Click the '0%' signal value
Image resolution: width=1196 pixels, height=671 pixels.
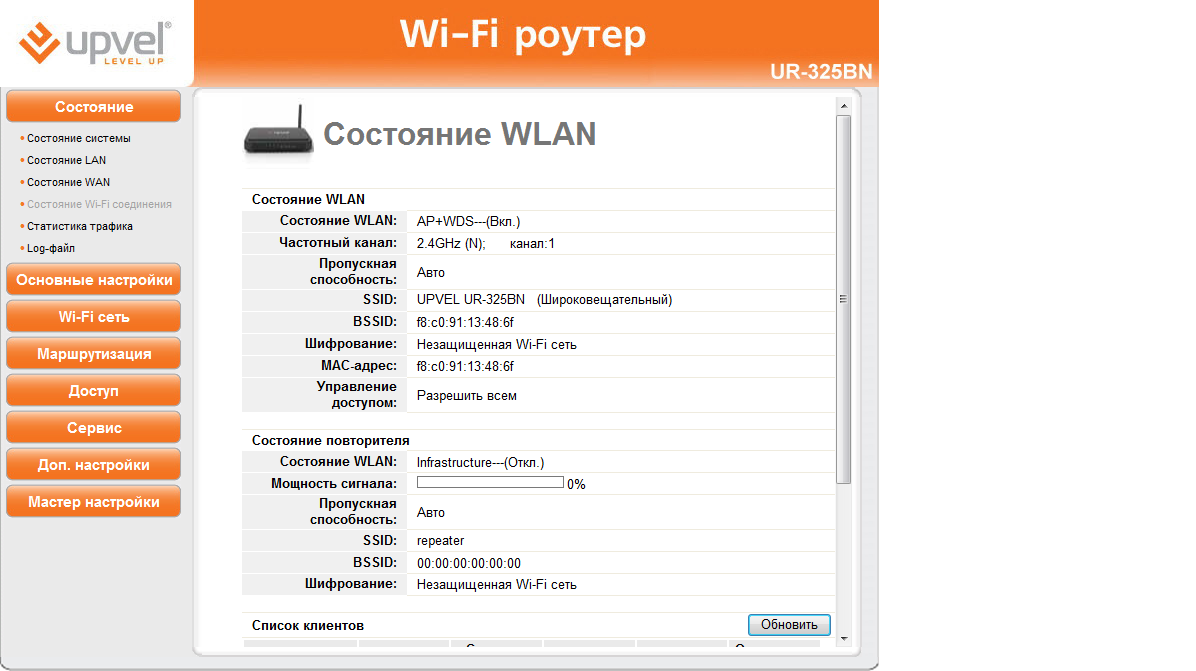(x=576, y=484)
